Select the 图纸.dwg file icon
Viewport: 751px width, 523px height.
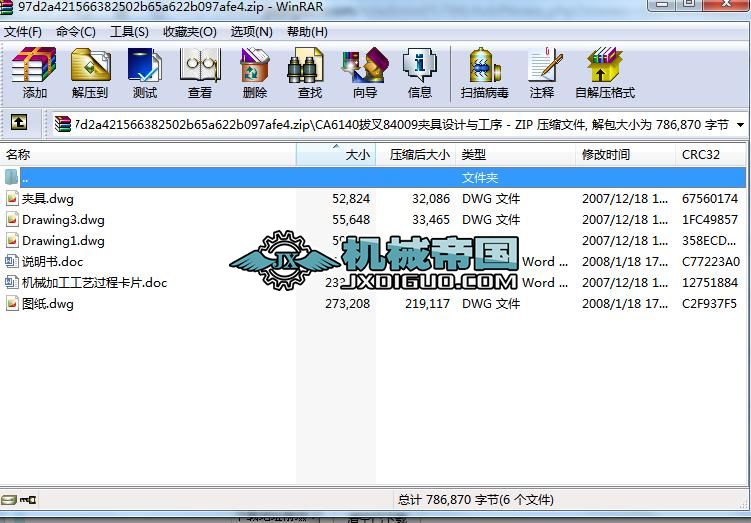12,304
